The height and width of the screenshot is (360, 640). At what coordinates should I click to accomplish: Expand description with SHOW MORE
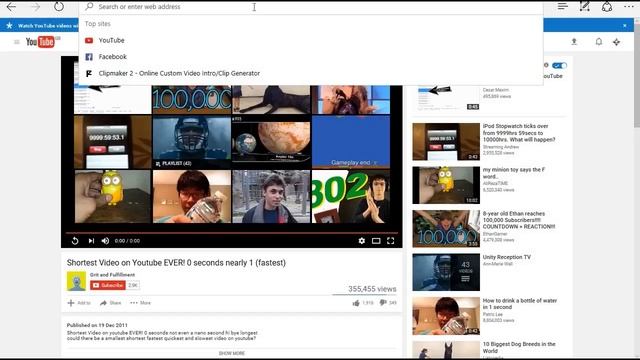pyautogui.click(x=231, y=353)
